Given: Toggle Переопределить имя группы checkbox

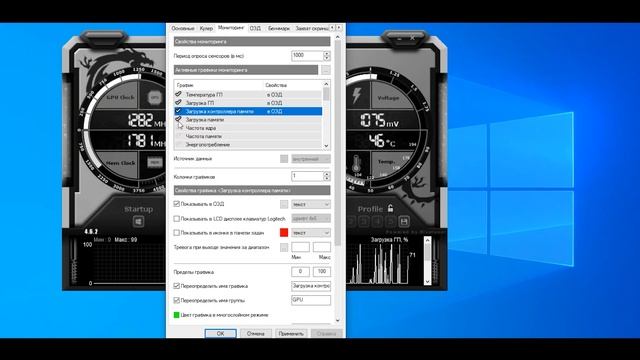Looking at the screenshot, I should (x=176, y=300).
